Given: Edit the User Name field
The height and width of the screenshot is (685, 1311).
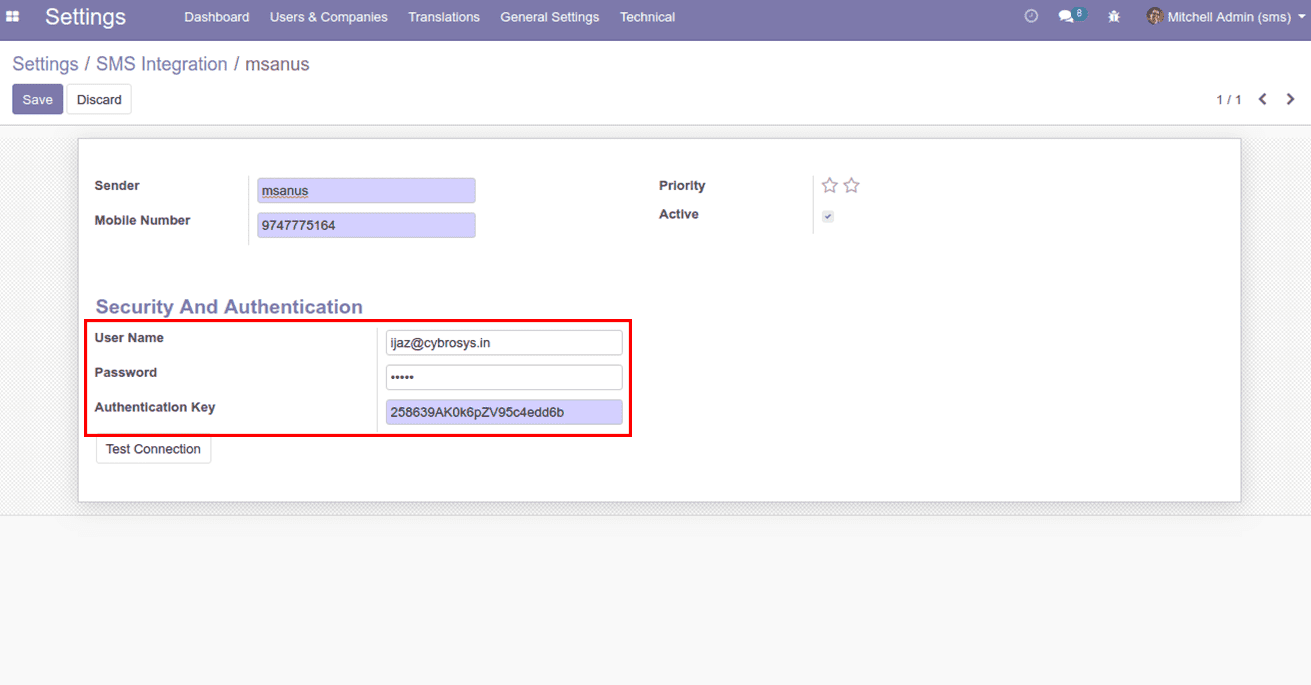Looking at the screenshot, I should [x=504, y=343].
